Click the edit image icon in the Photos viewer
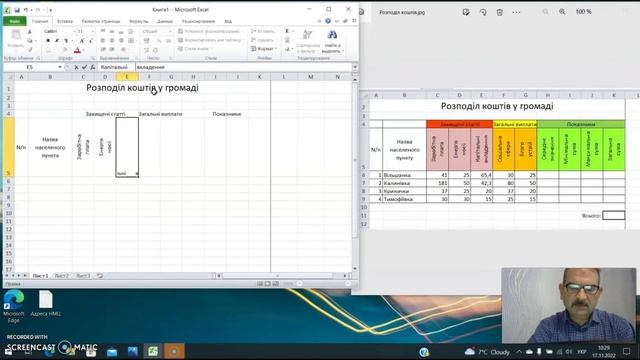 coord(466,12)
